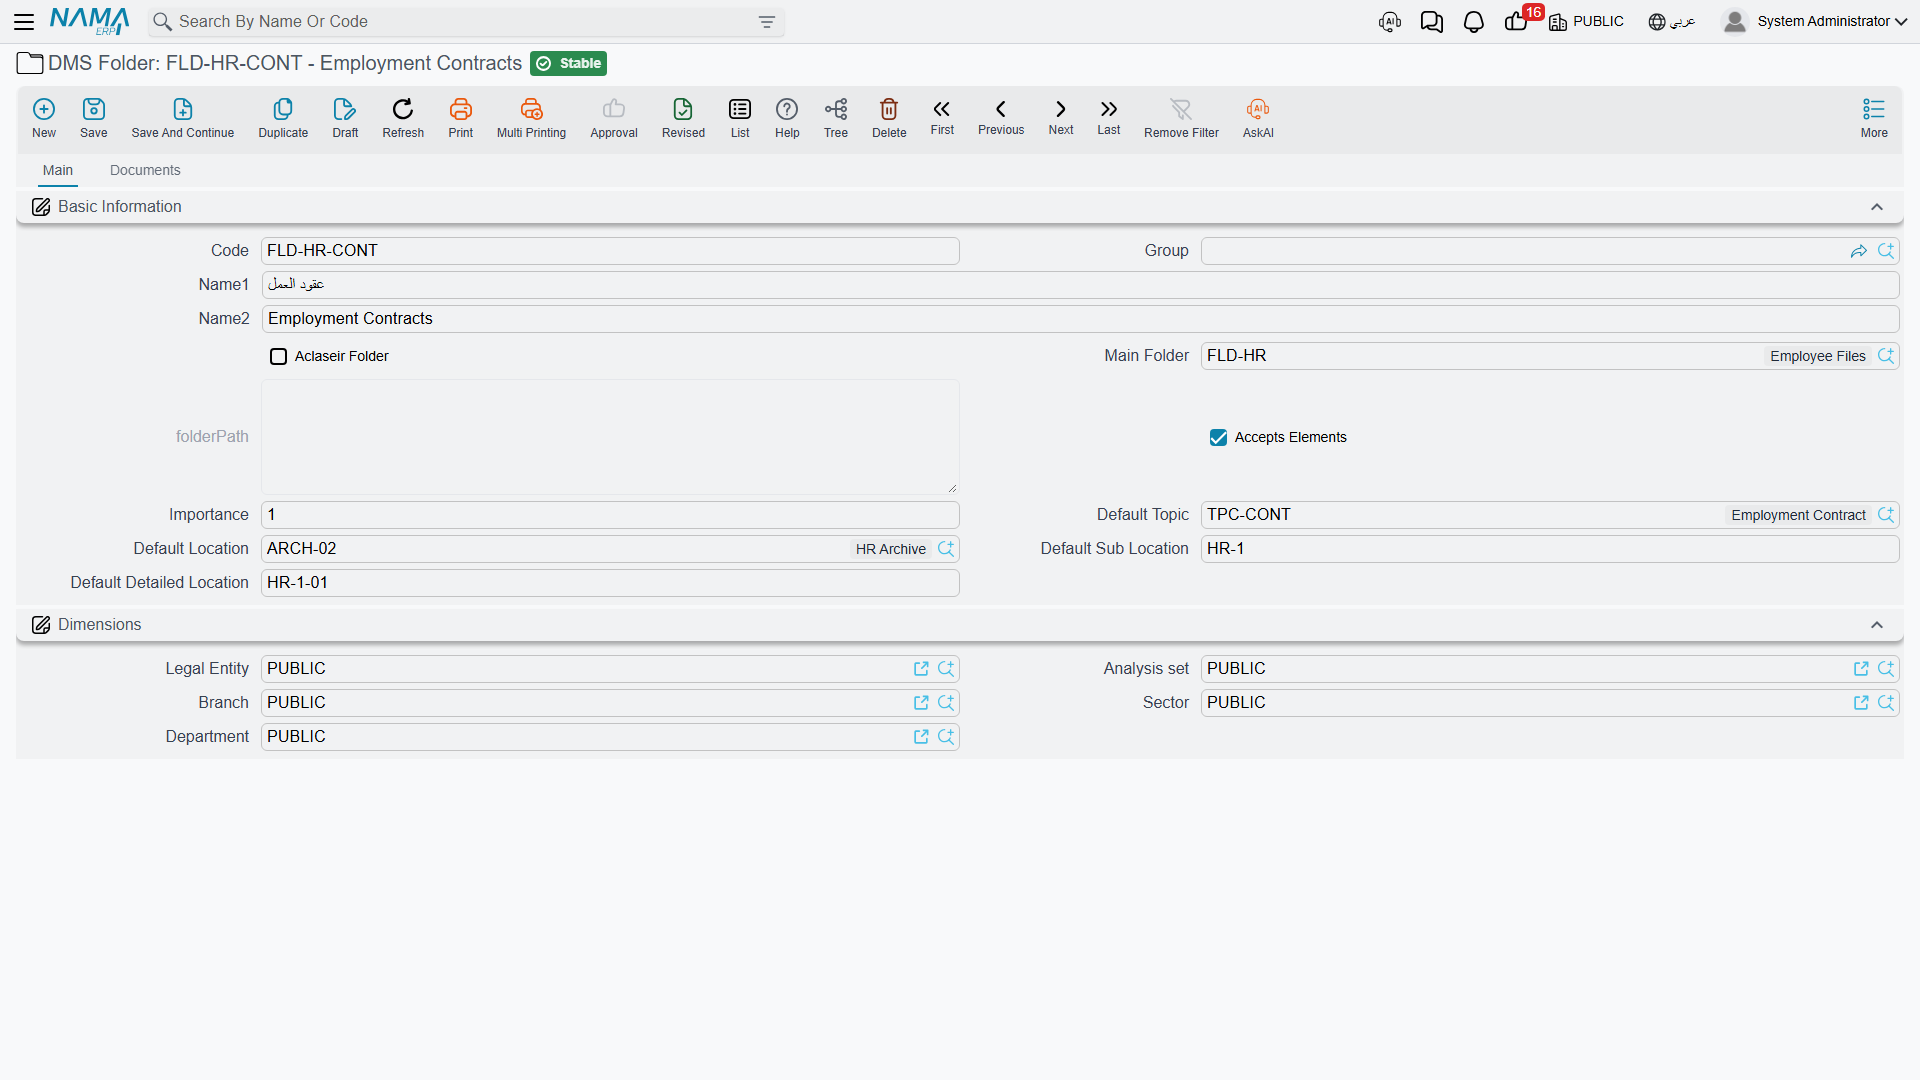Open Sector lookup search icon
This screenshot has width=1920, height=1080.
[1886, 703]
